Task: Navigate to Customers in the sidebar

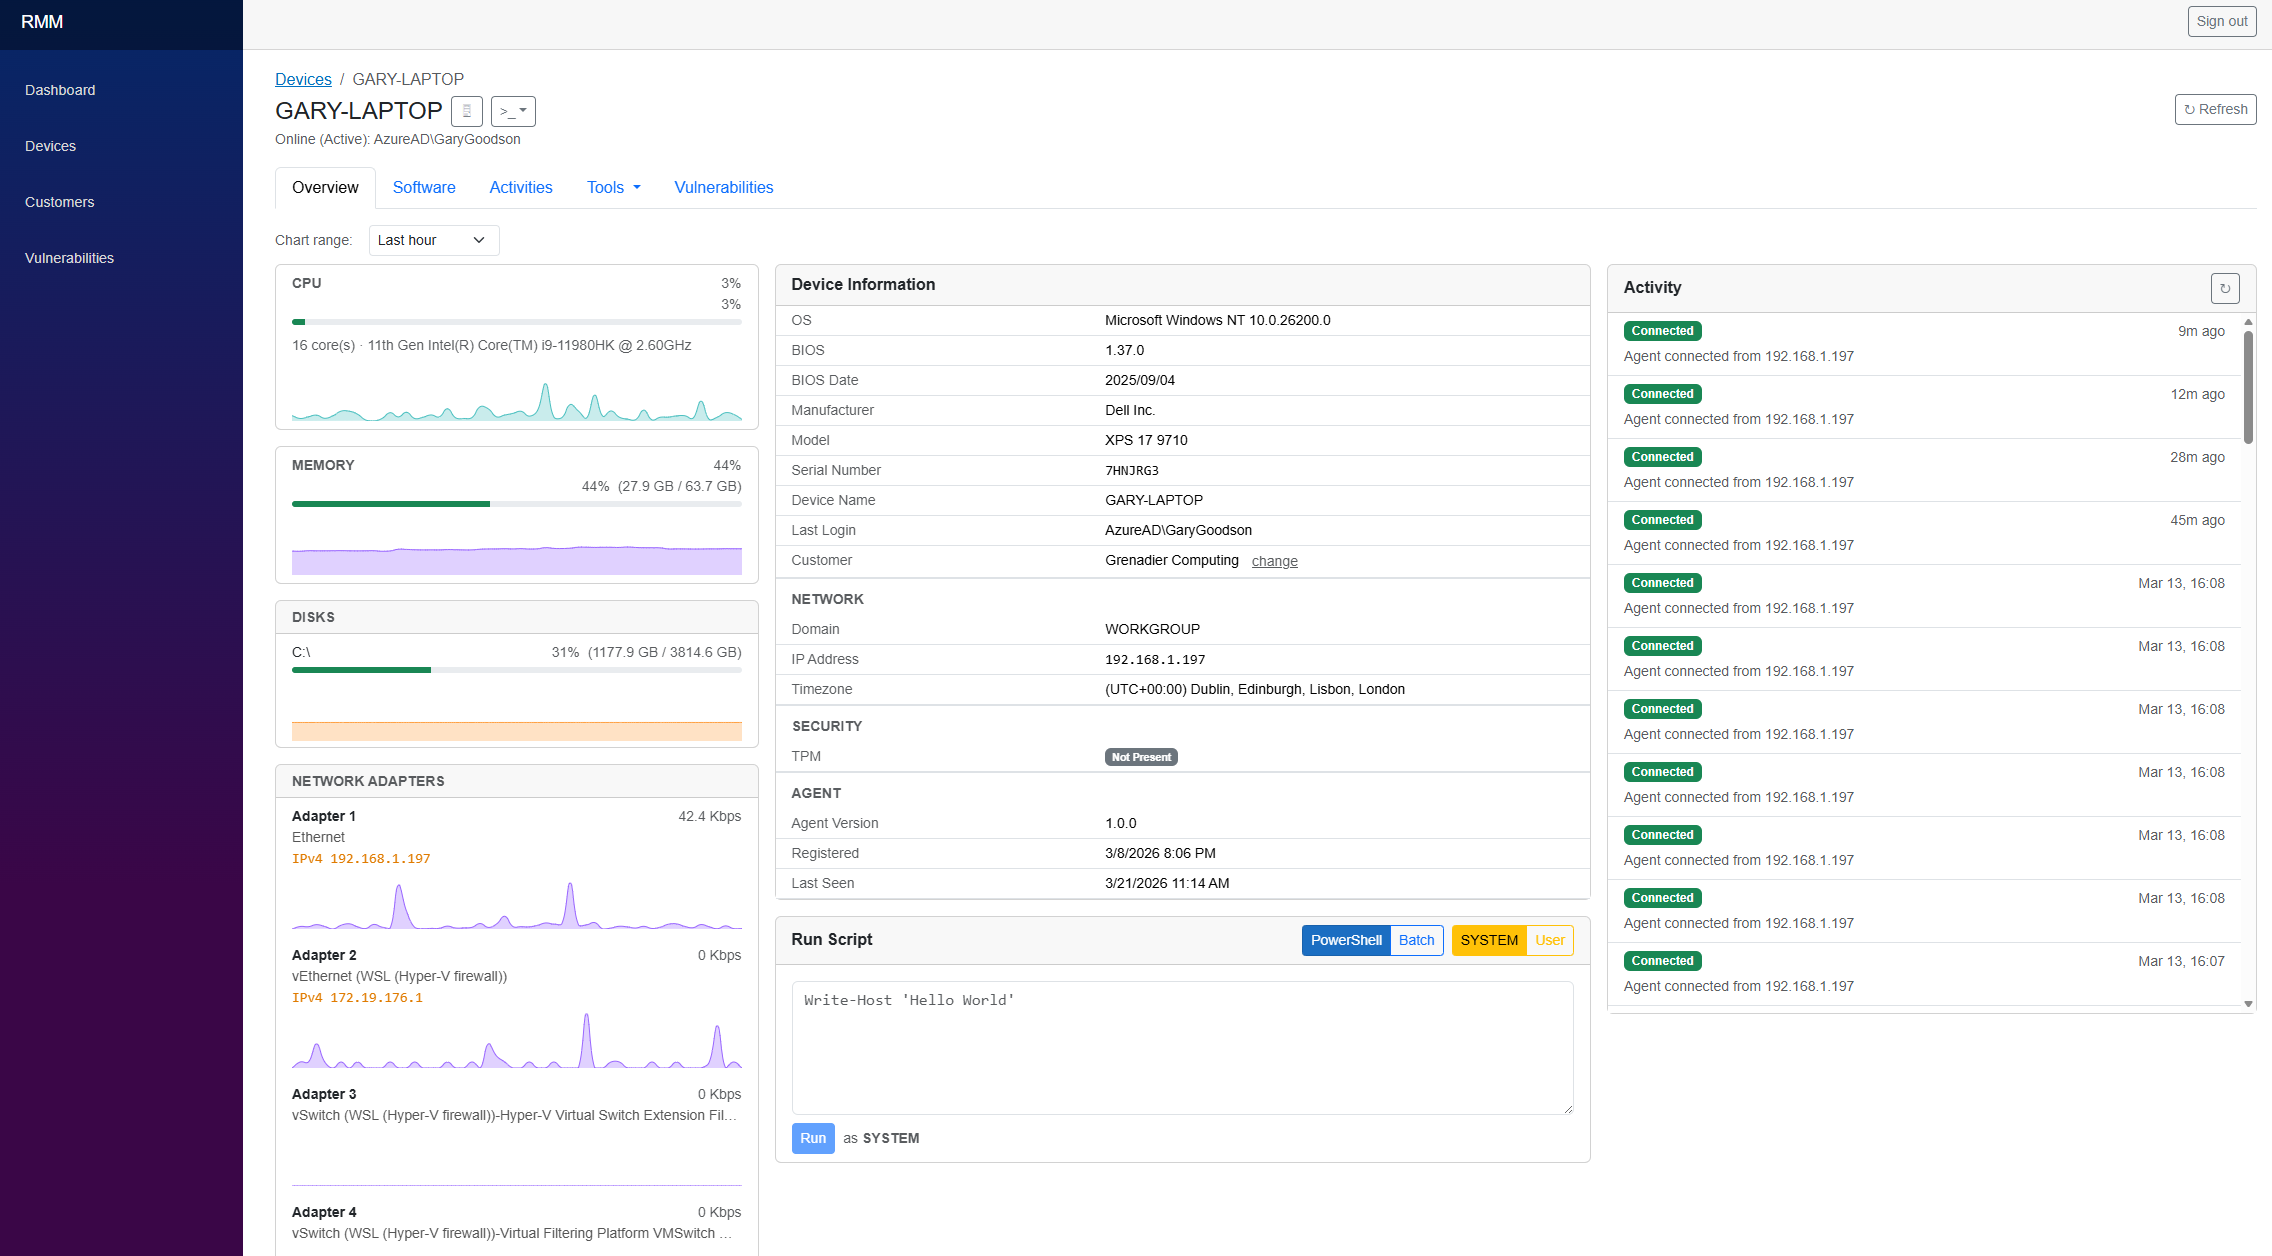Action: tap(59, 202)
